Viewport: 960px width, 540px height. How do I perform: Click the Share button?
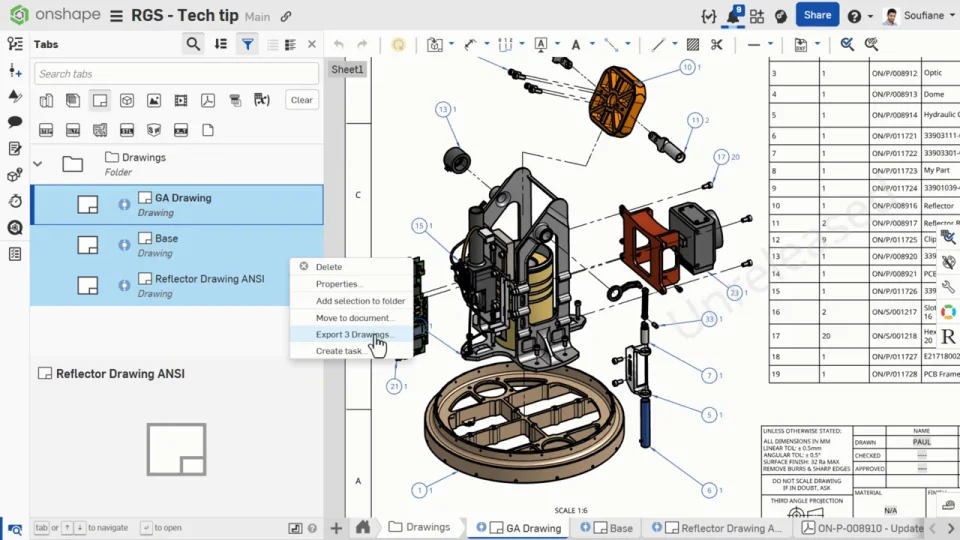pyautogui.click(x=817, y=15)
